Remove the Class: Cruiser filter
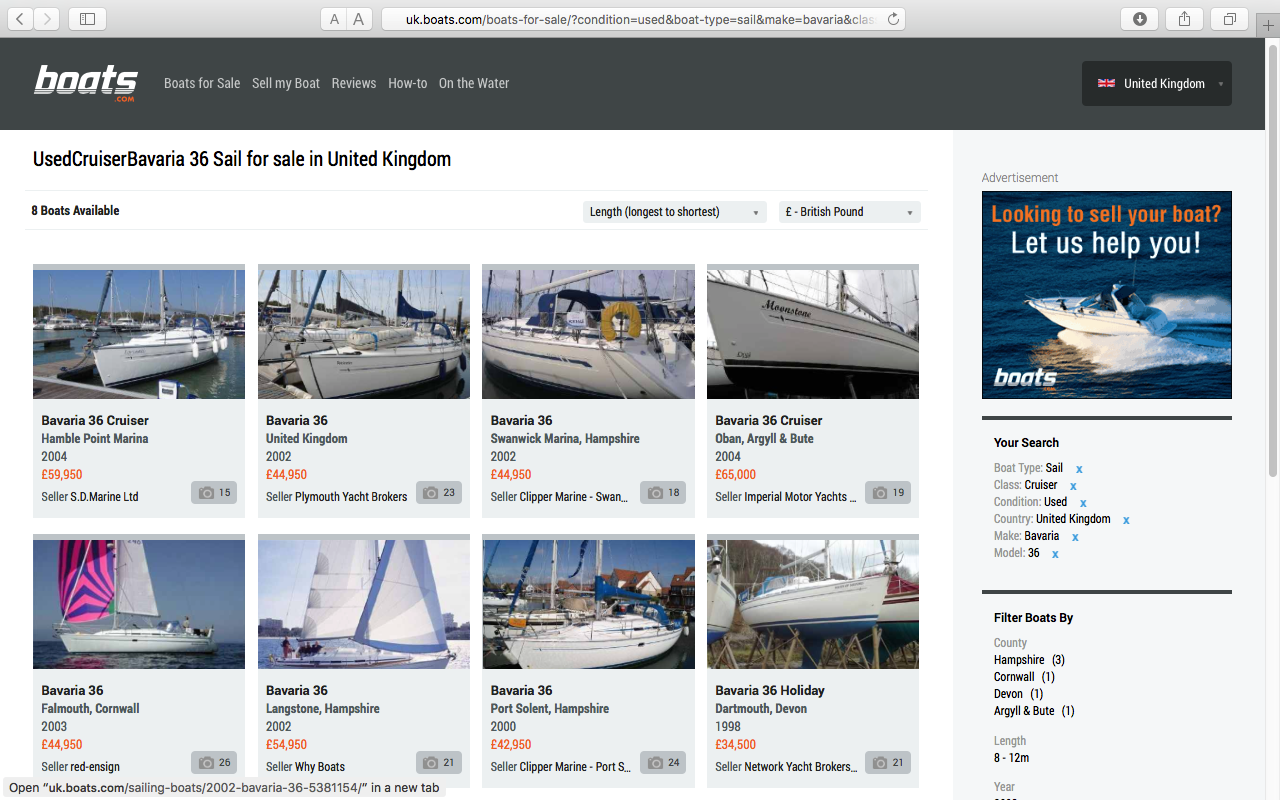The width and height of the screenshot is (1280, 800). (x=1073, y=486)
